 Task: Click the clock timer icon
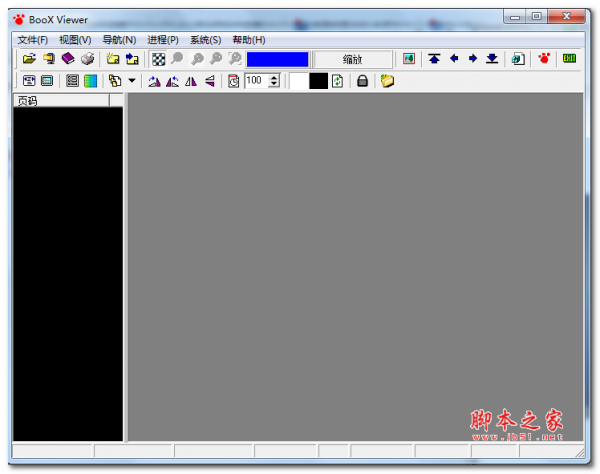[x=233, y=81]
